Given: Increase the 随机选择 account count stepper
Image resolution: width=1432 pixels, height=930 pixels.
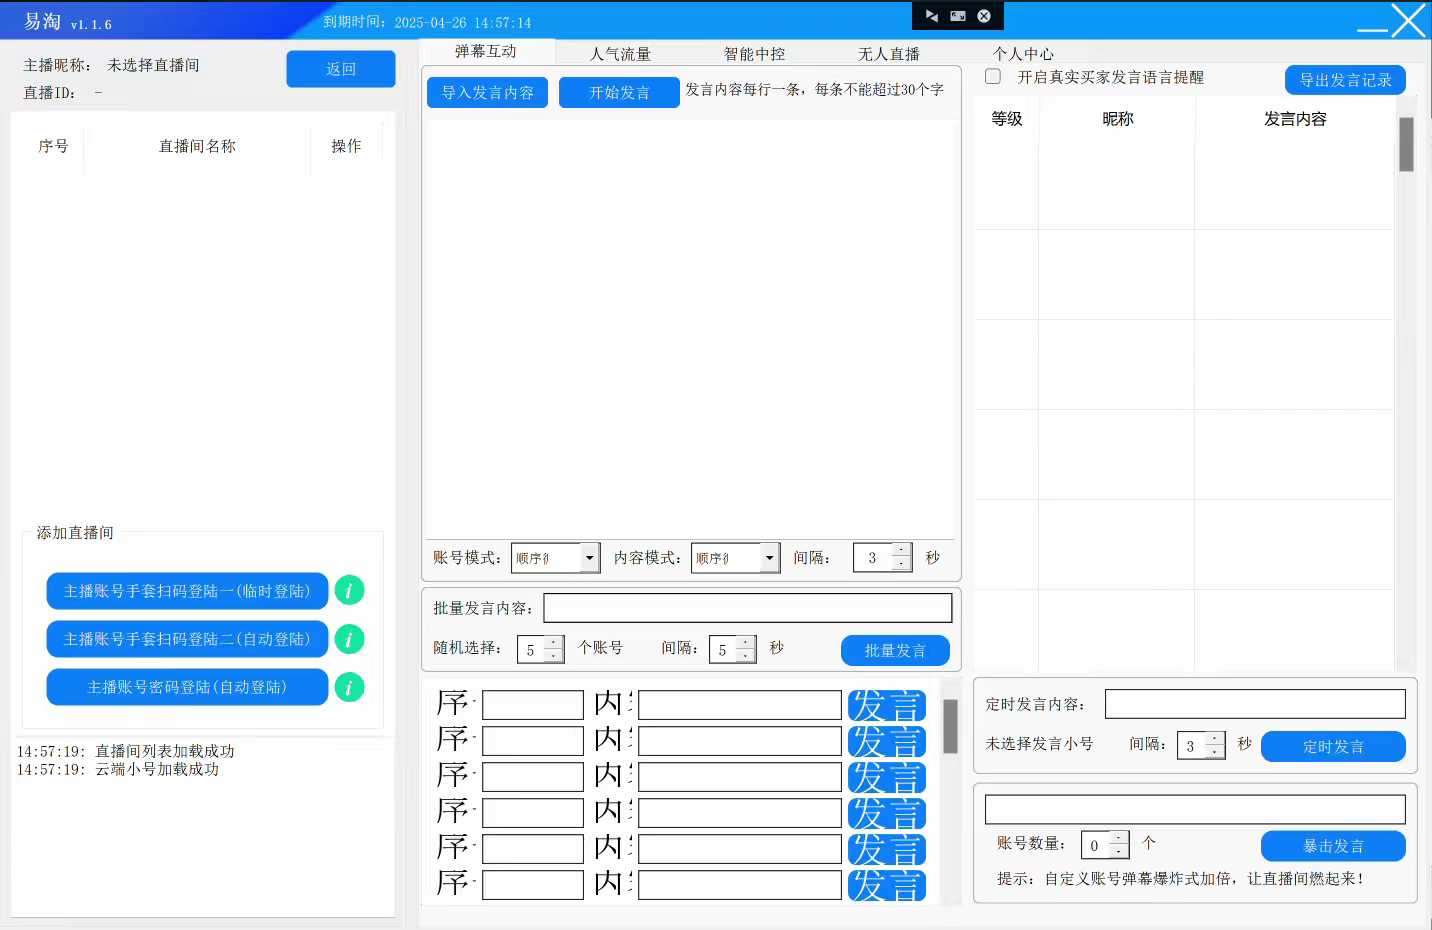Looking at the screenshot, I should (553, 642).
